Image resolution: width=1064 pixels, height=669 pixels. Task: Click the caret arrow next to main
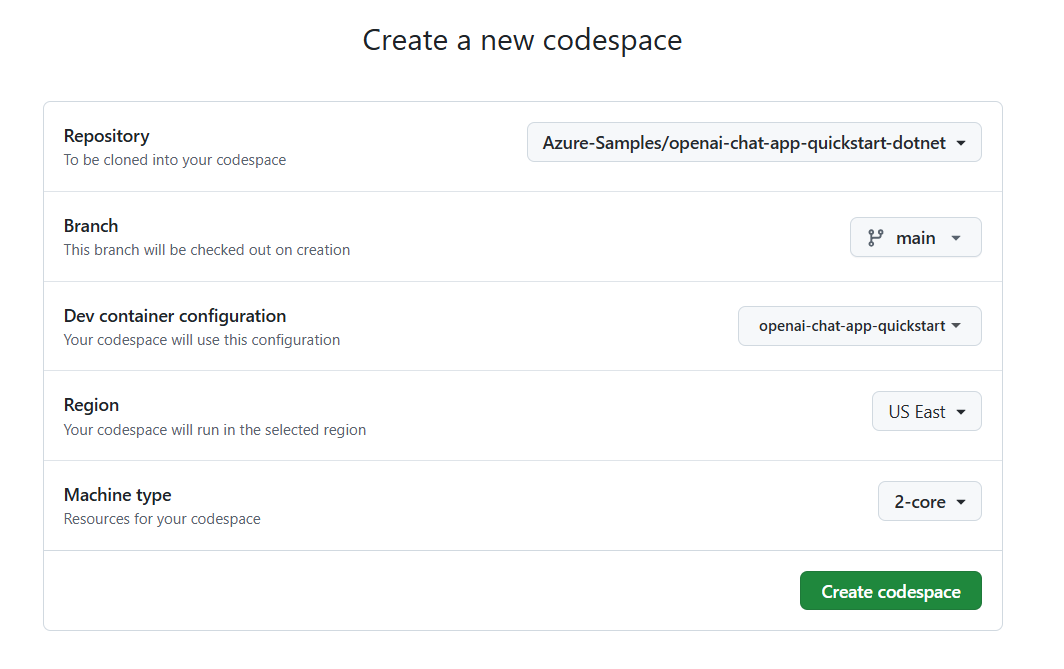coord(956,238)
